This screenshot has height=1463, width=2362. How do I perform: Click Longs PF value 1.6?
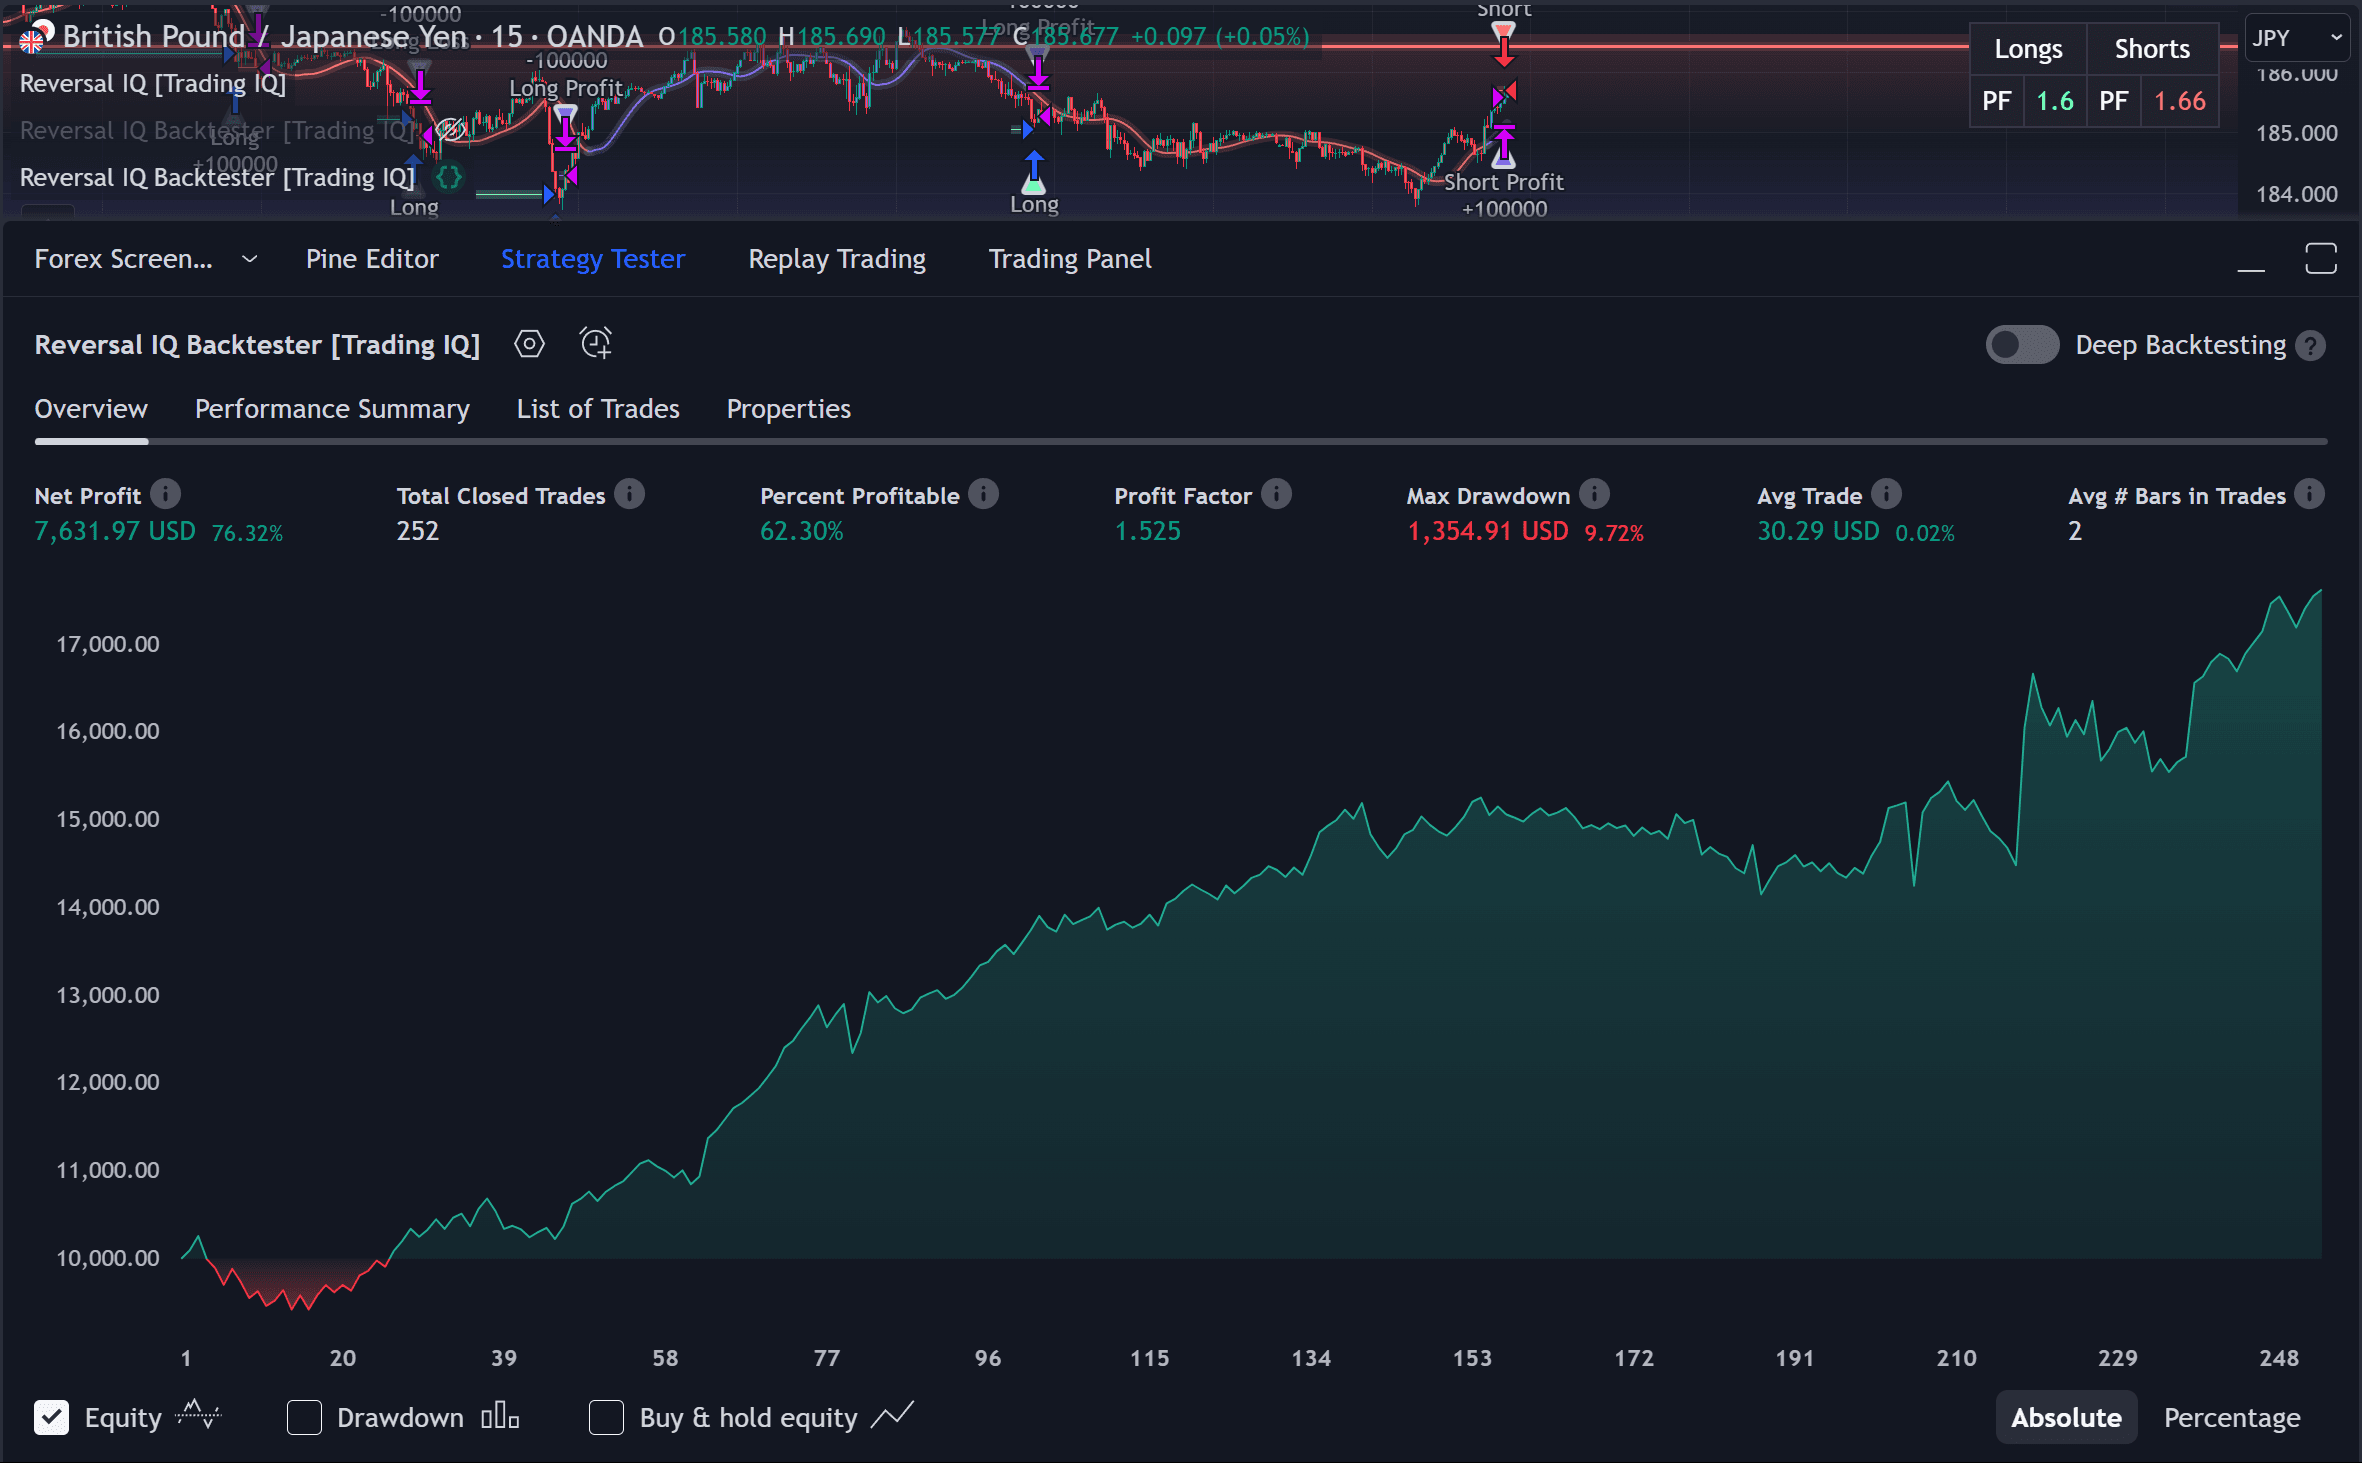point(2055,101)
